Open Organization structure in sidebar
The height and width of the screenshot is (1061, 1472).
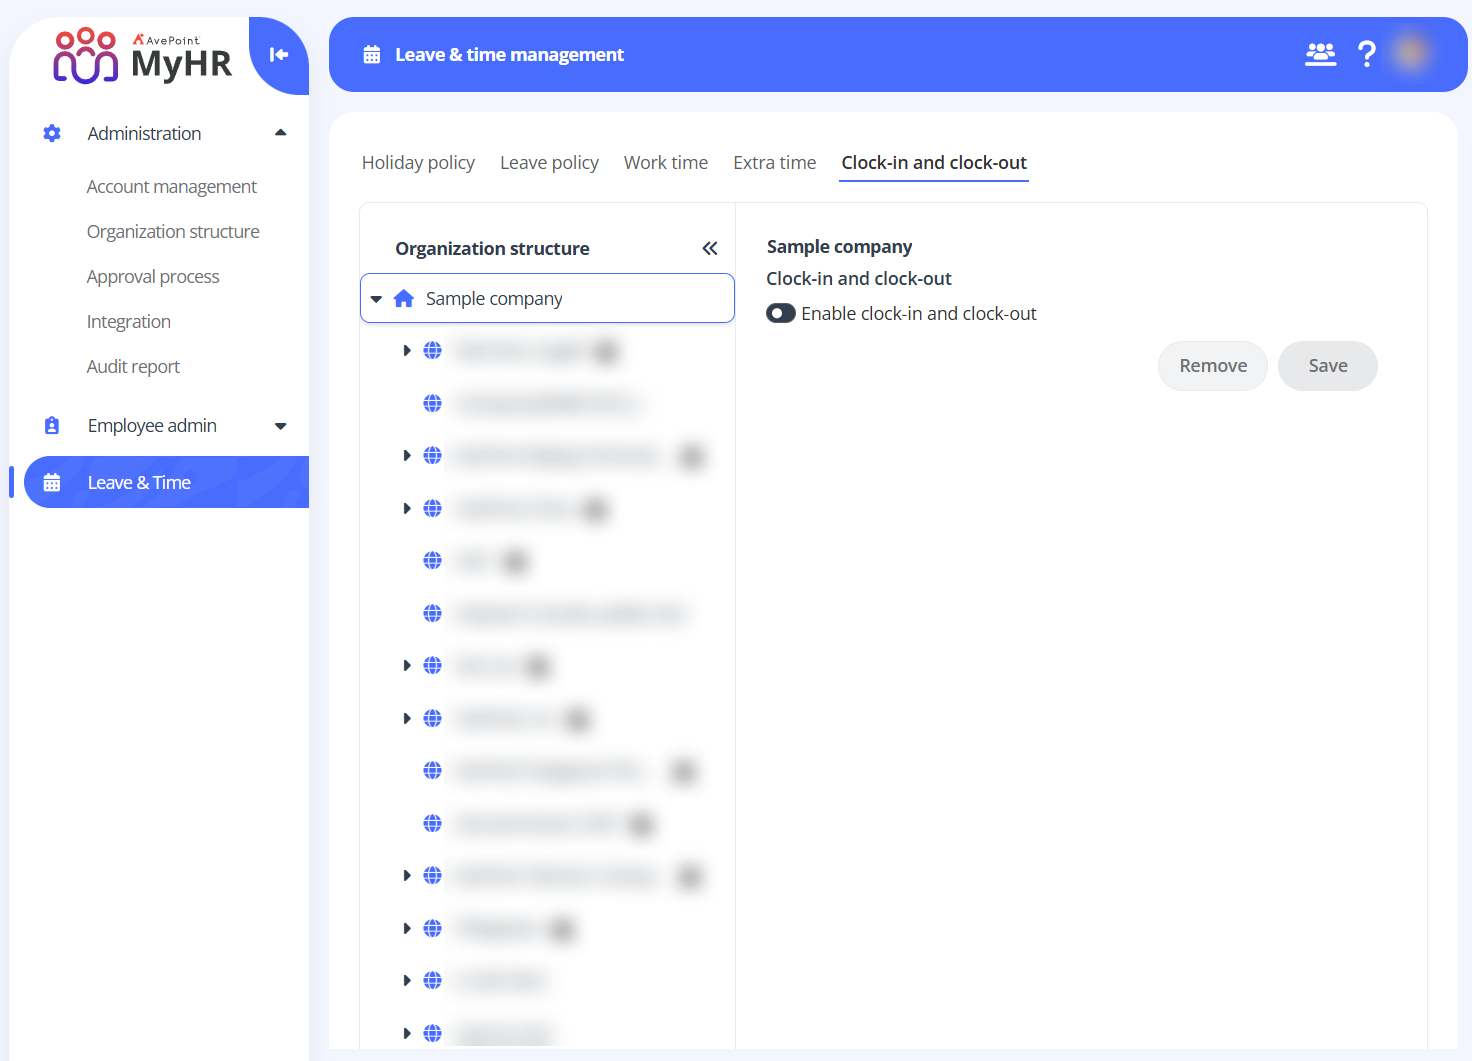tap(173, 232)
